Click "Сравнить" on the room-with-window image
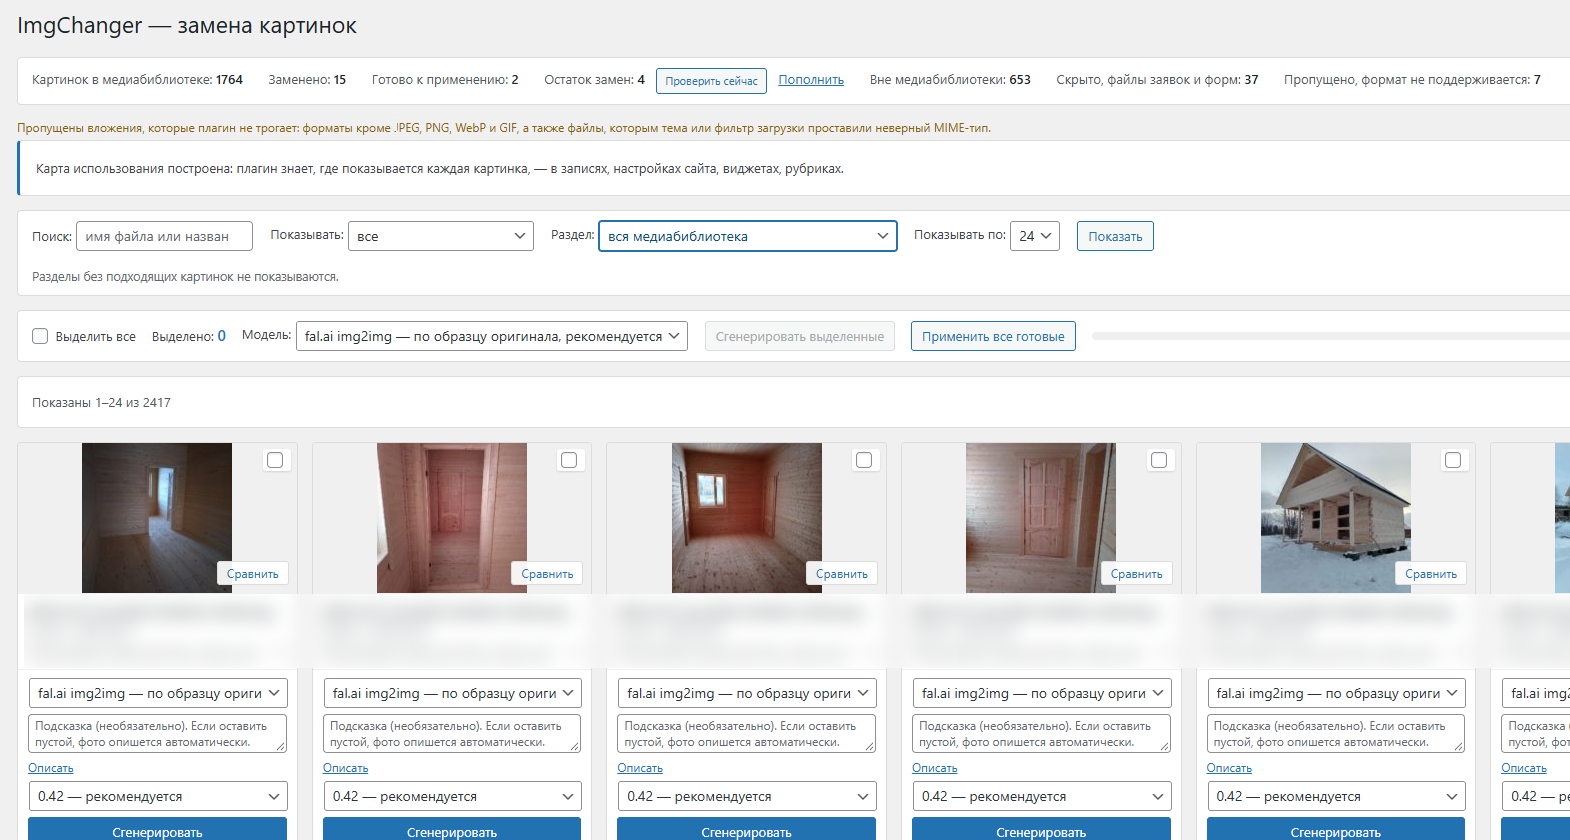 842,574
